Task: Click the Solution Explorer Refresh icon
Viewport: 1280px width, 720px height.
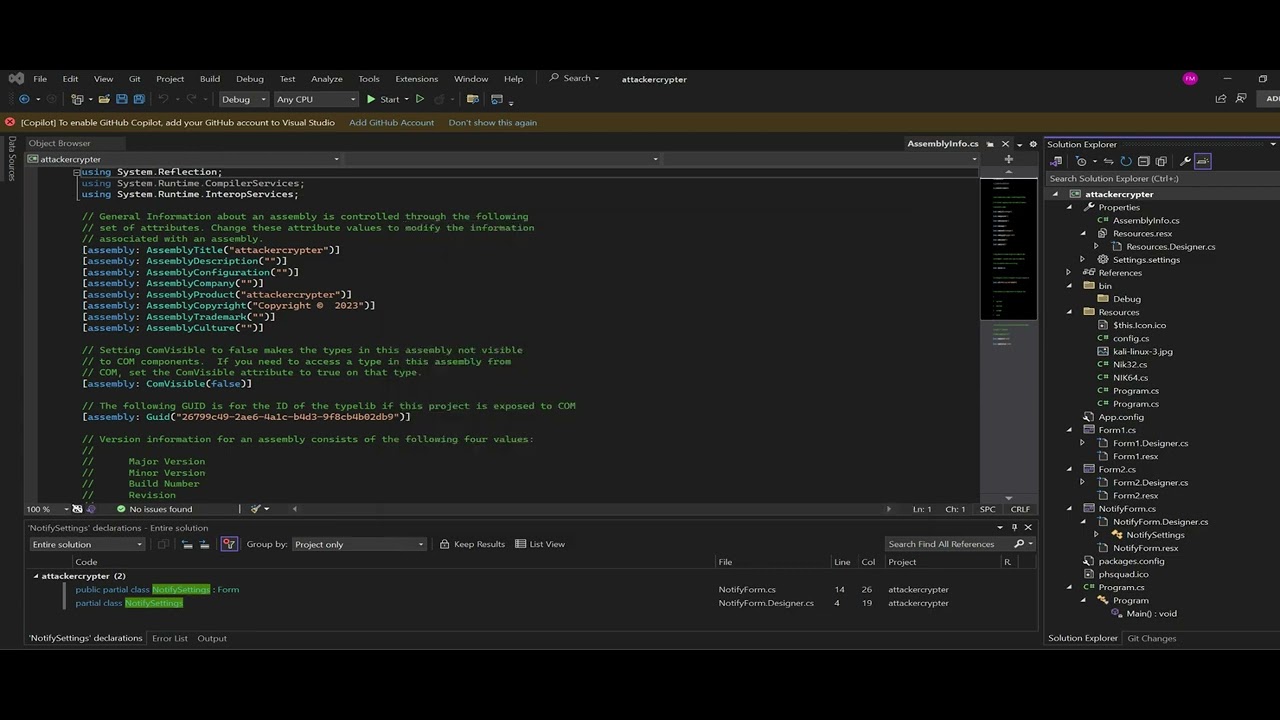Action: (1126, 161)
